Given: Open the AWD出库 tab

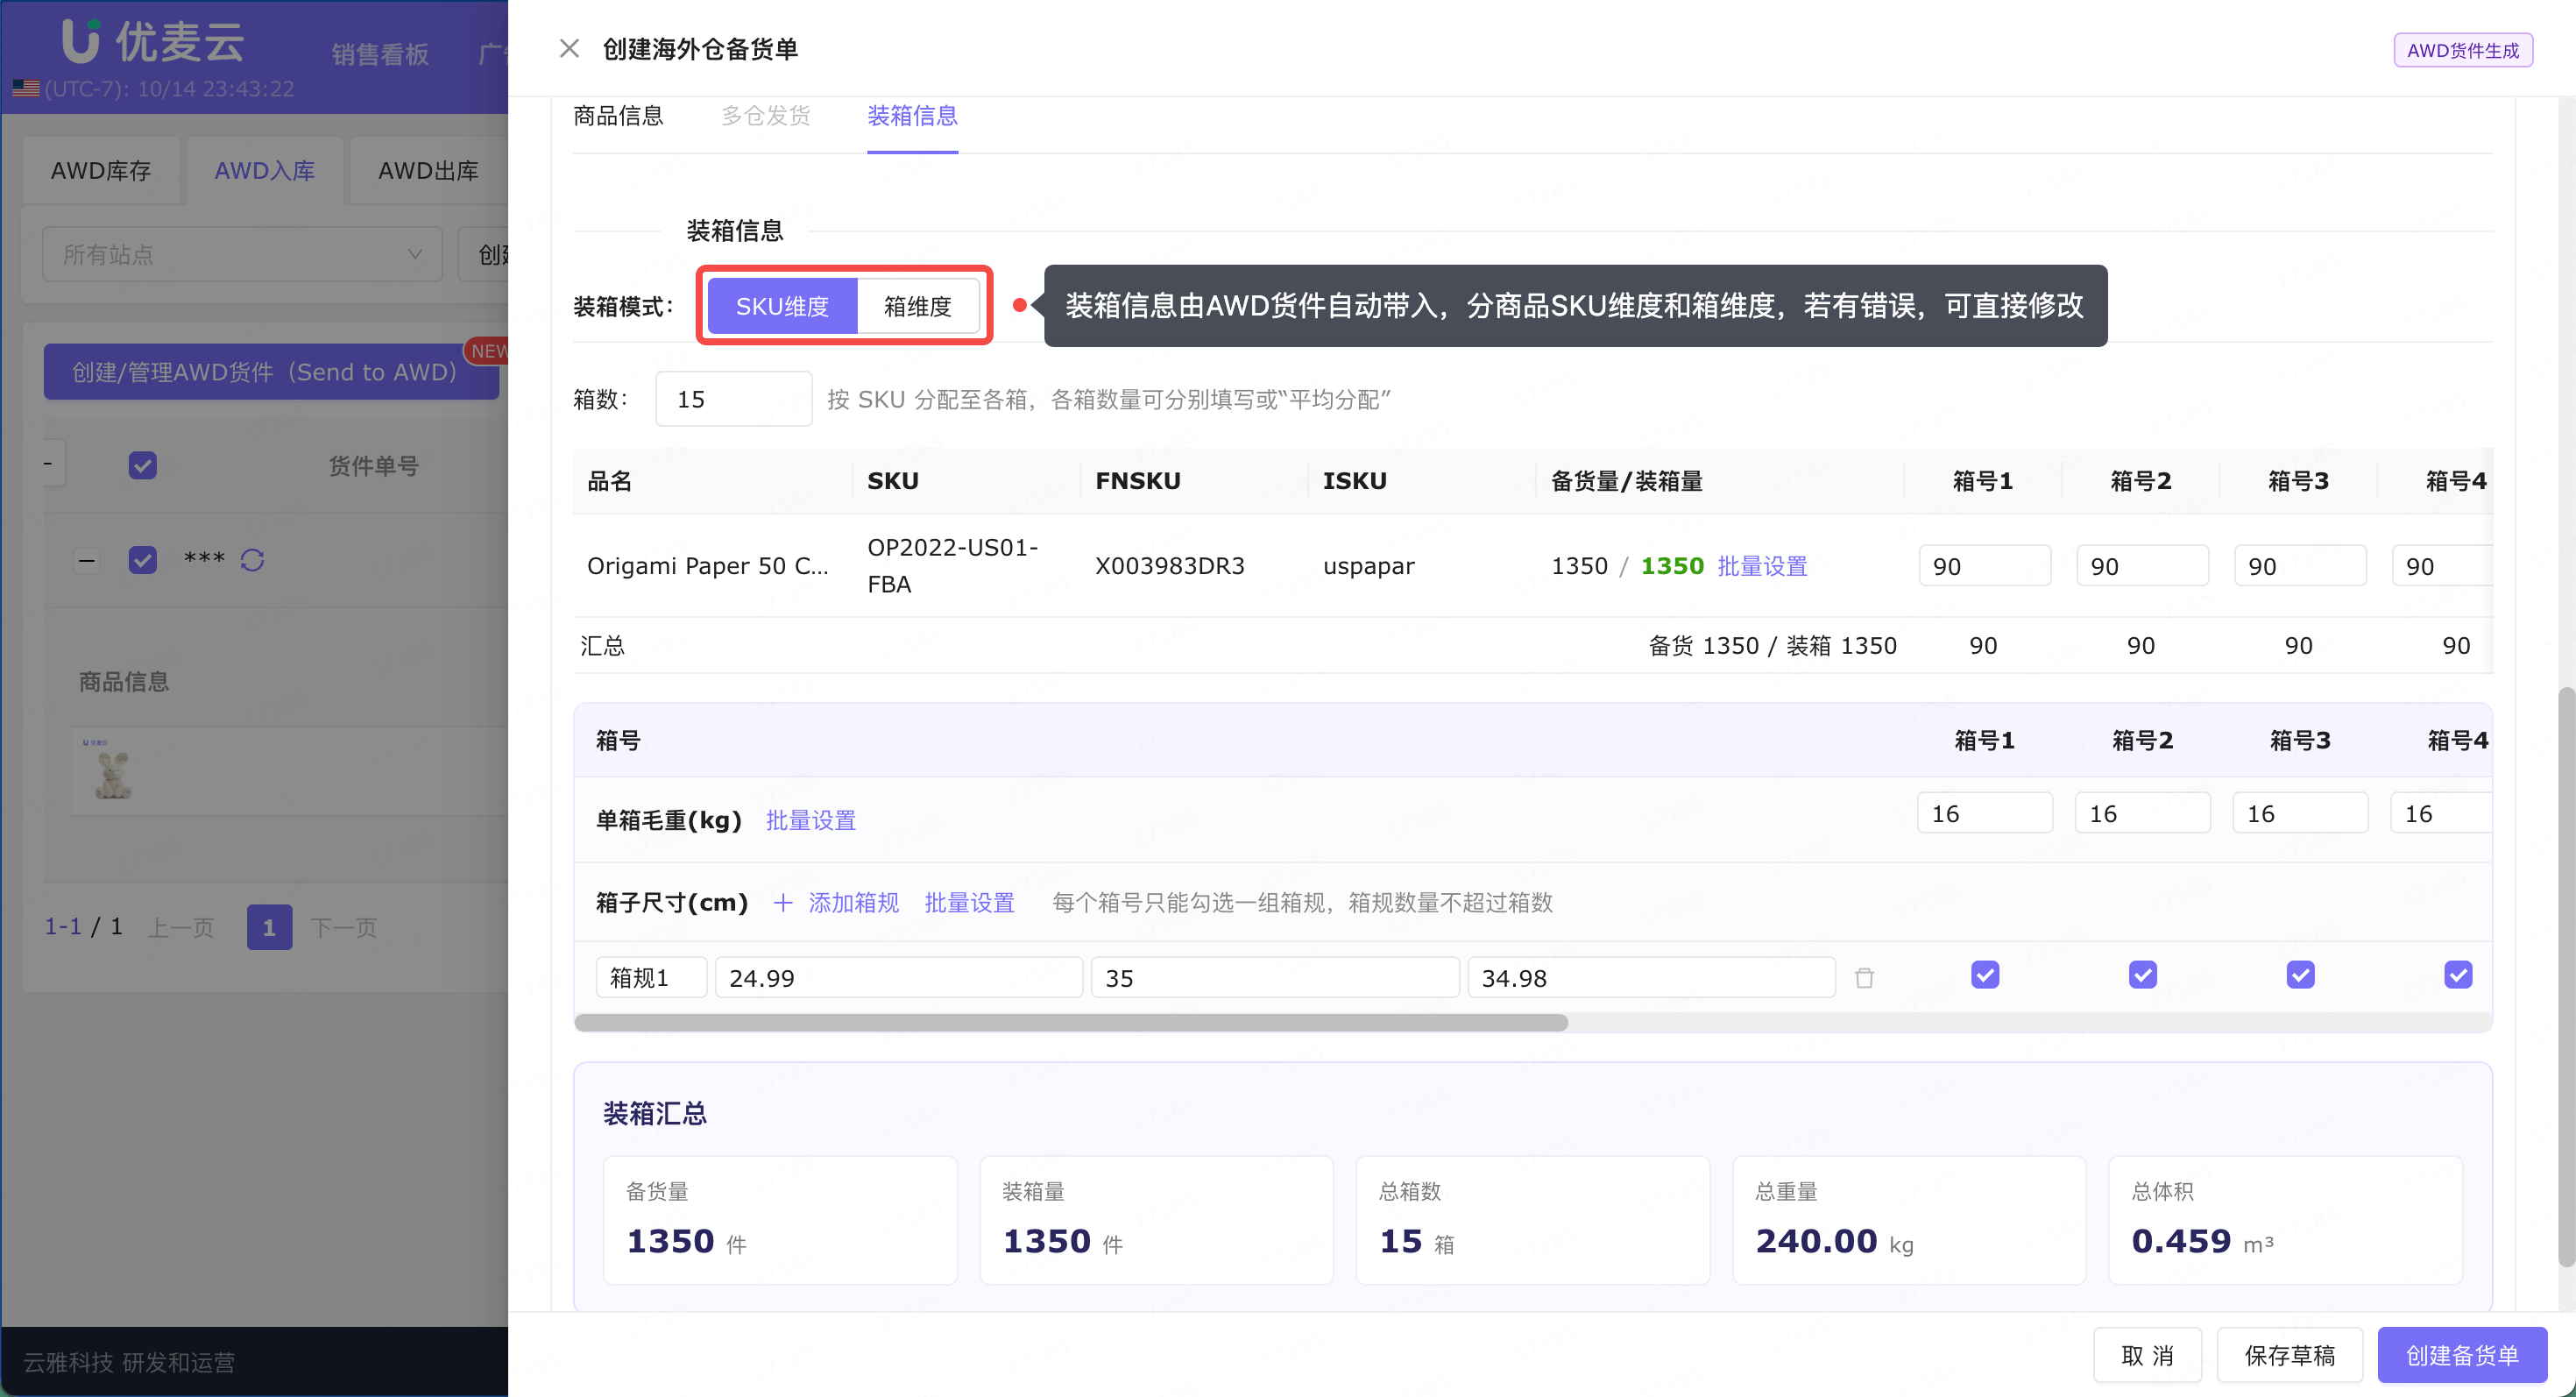Looking at the screenshot, I should pos(428,171).
